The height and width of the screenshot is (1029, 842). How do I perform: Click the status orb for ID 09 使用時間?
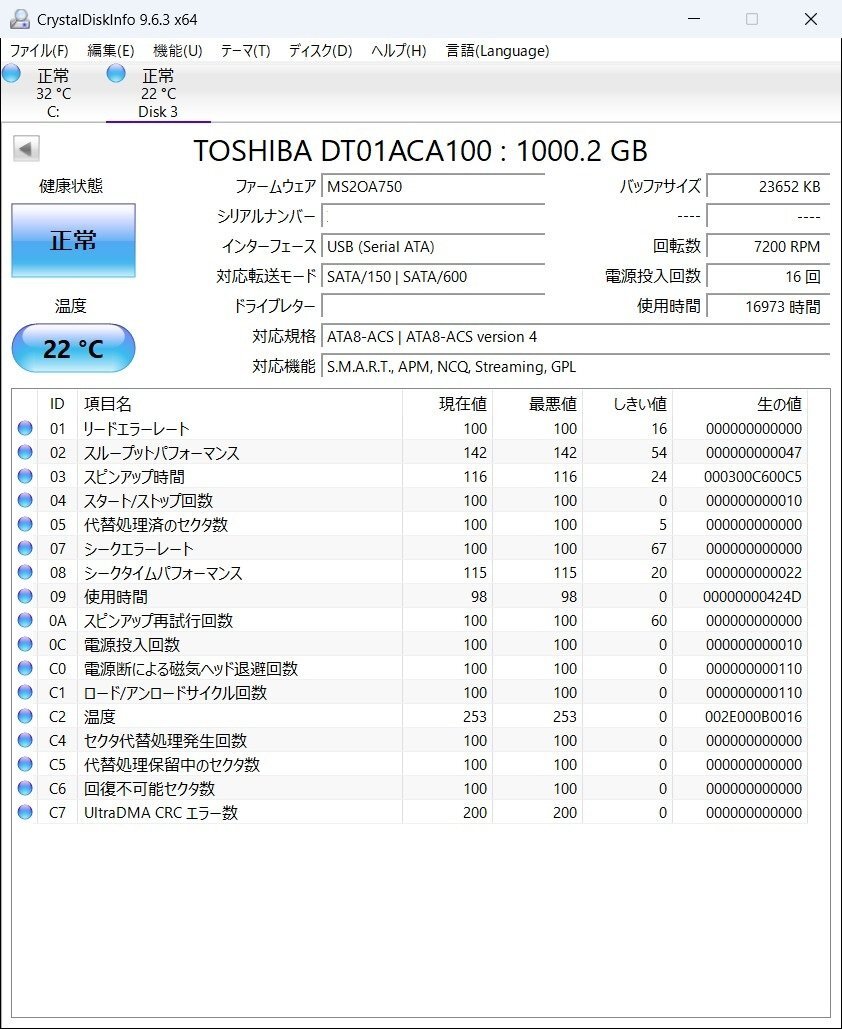point(25,596)
